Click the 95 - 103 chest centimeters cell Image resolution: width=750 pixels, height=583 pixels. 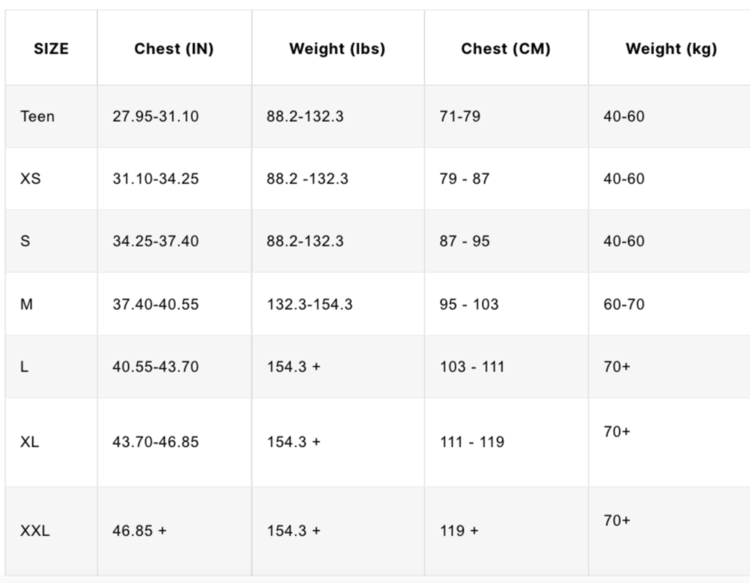(x=469, y=304)
